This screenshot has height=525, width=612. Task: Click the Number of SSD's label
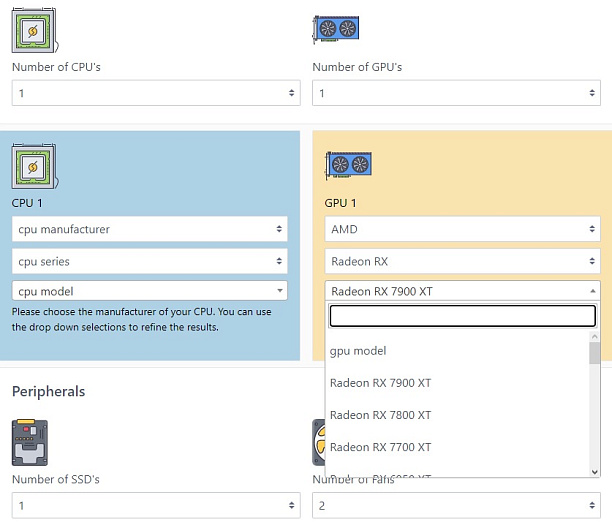(56, 479)
